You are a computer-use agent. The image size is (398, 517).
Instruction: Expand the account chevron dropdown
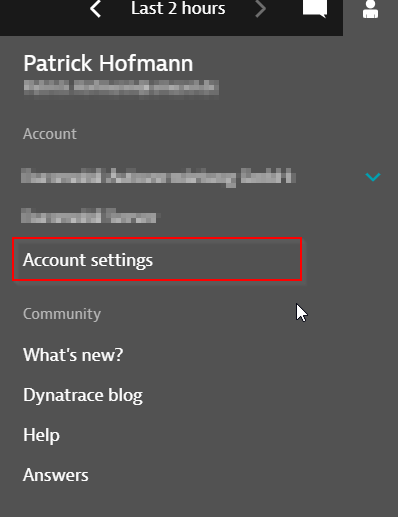point(373,176)
